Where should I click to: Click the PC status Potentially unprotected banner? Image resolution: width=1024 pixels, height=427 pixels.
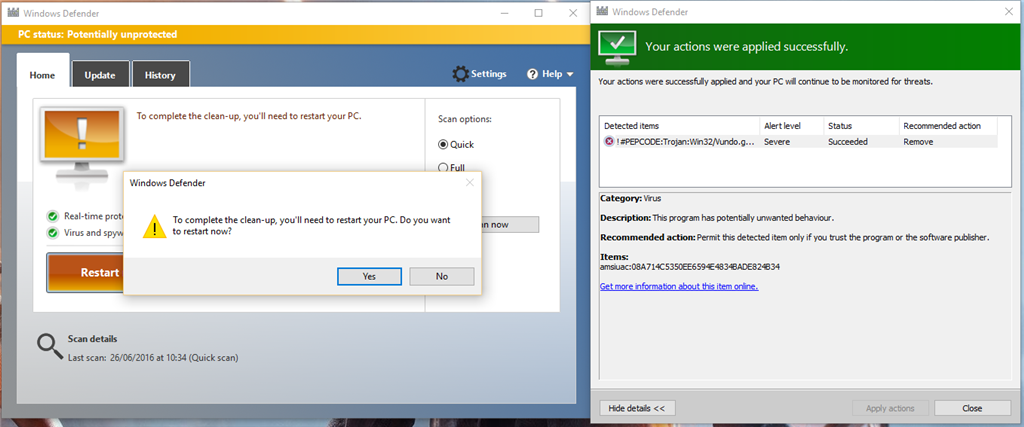coord(296,35)
